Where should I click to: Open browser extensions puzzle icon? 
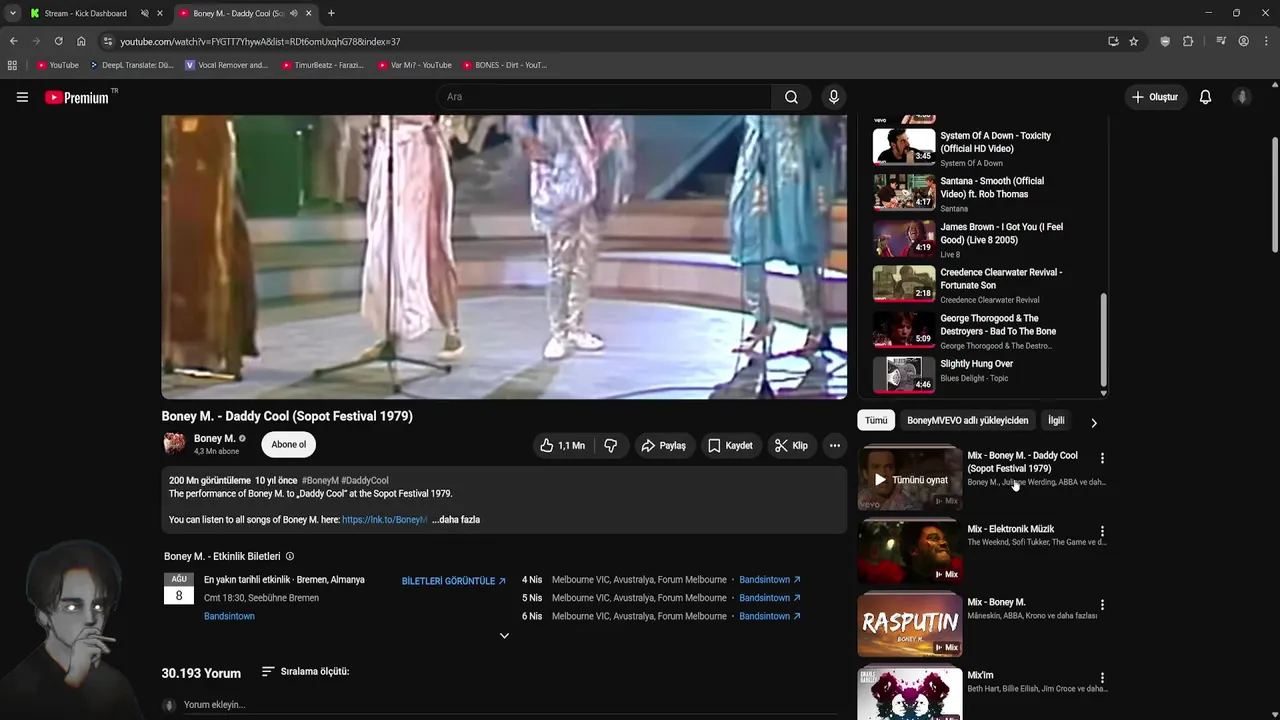tap(1188, 41)
